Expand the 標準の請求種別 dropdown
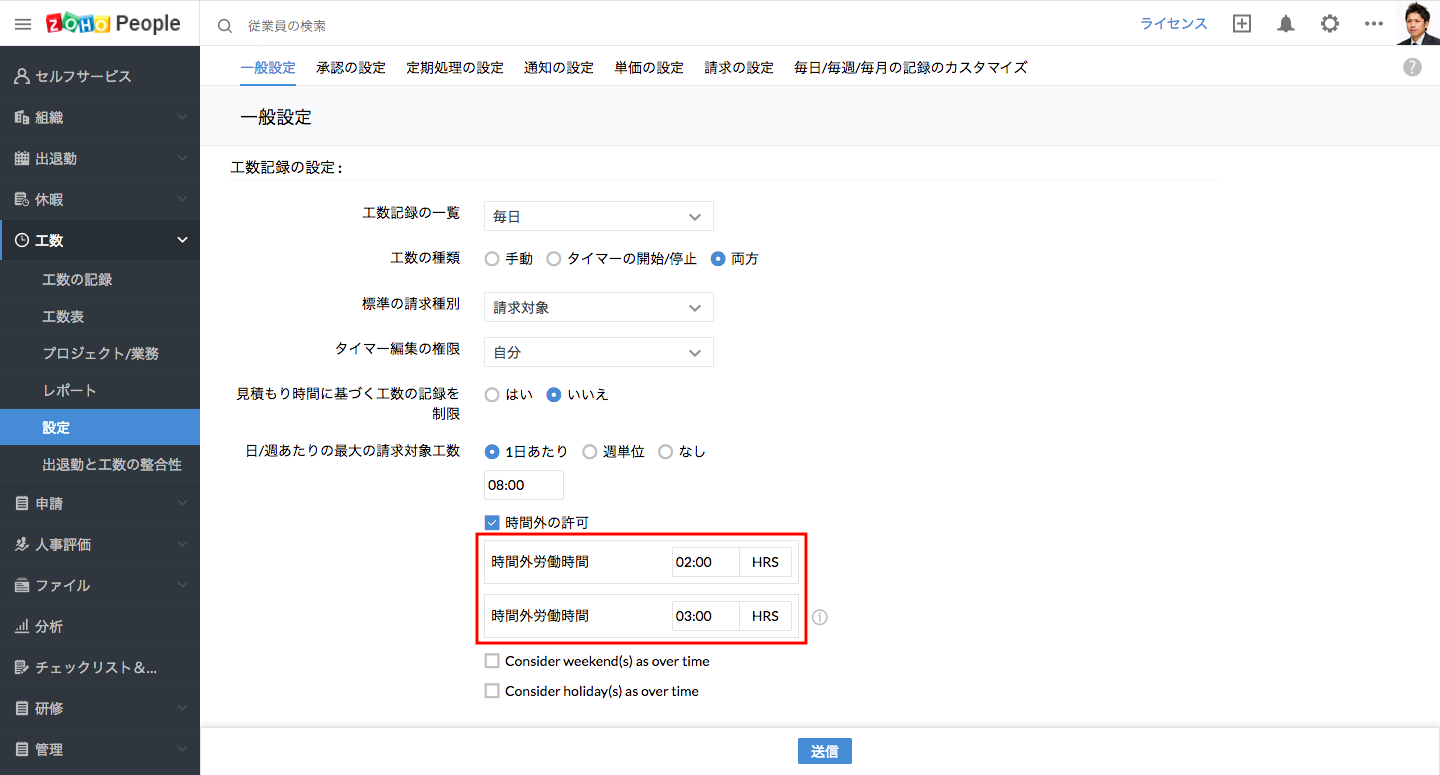Screen dimensions: 1440x775 598,307
